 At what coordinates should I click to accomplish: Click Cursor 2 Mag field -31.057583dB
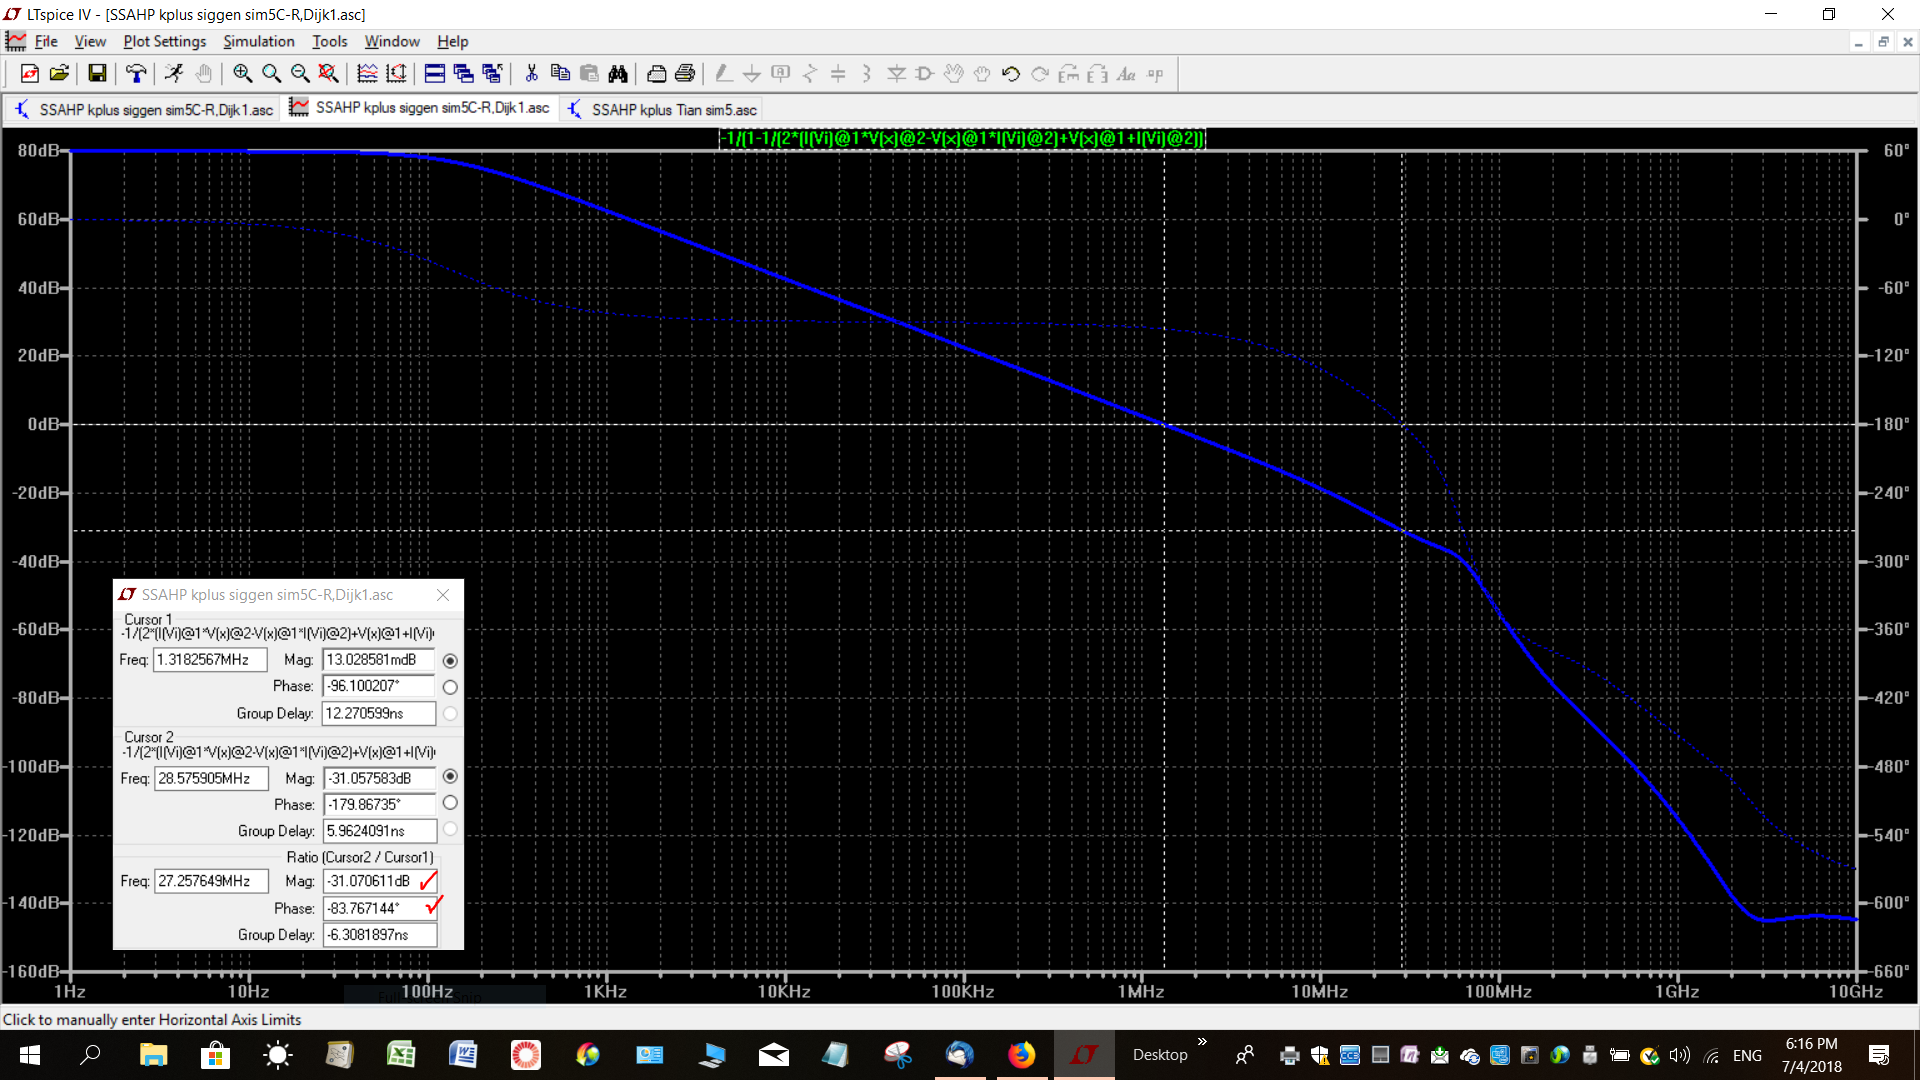pos(380,778)
